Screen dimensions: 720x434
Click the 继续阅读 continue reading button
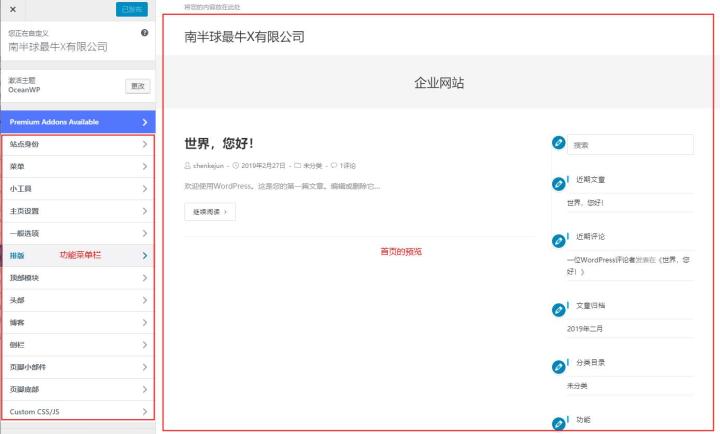(210, 212)
